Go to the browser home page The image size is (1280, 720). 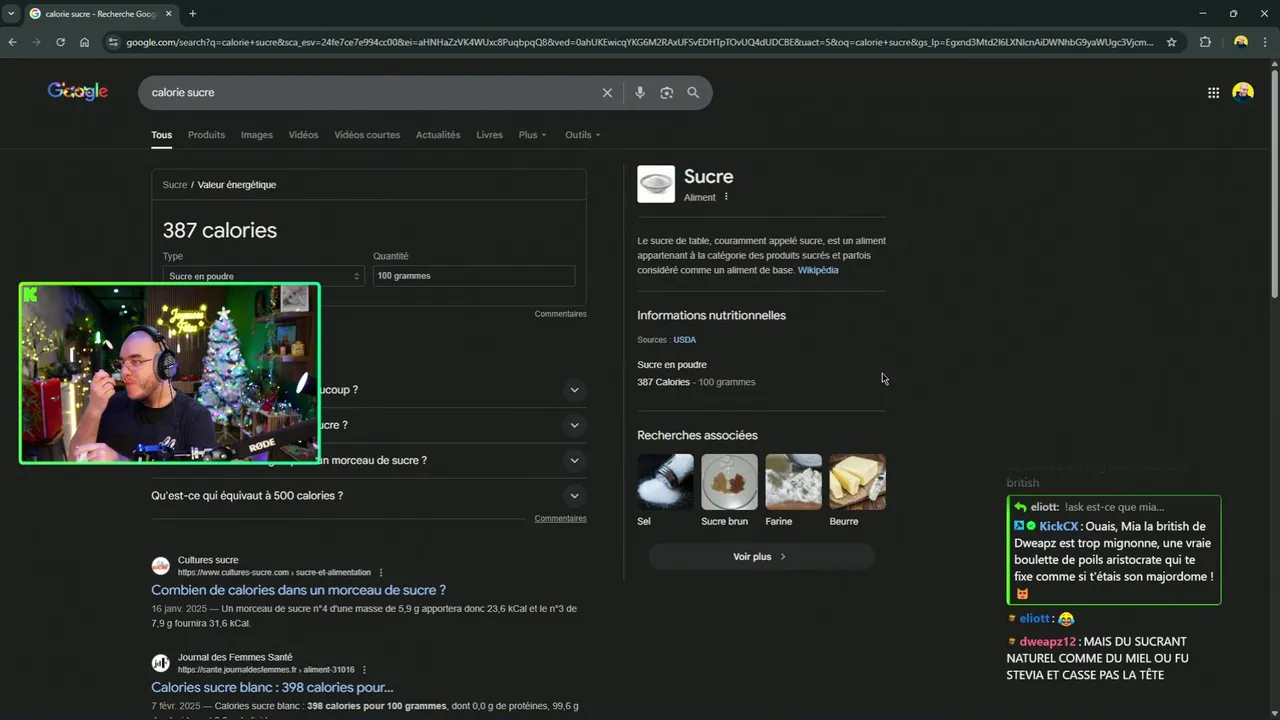point(85,42)
